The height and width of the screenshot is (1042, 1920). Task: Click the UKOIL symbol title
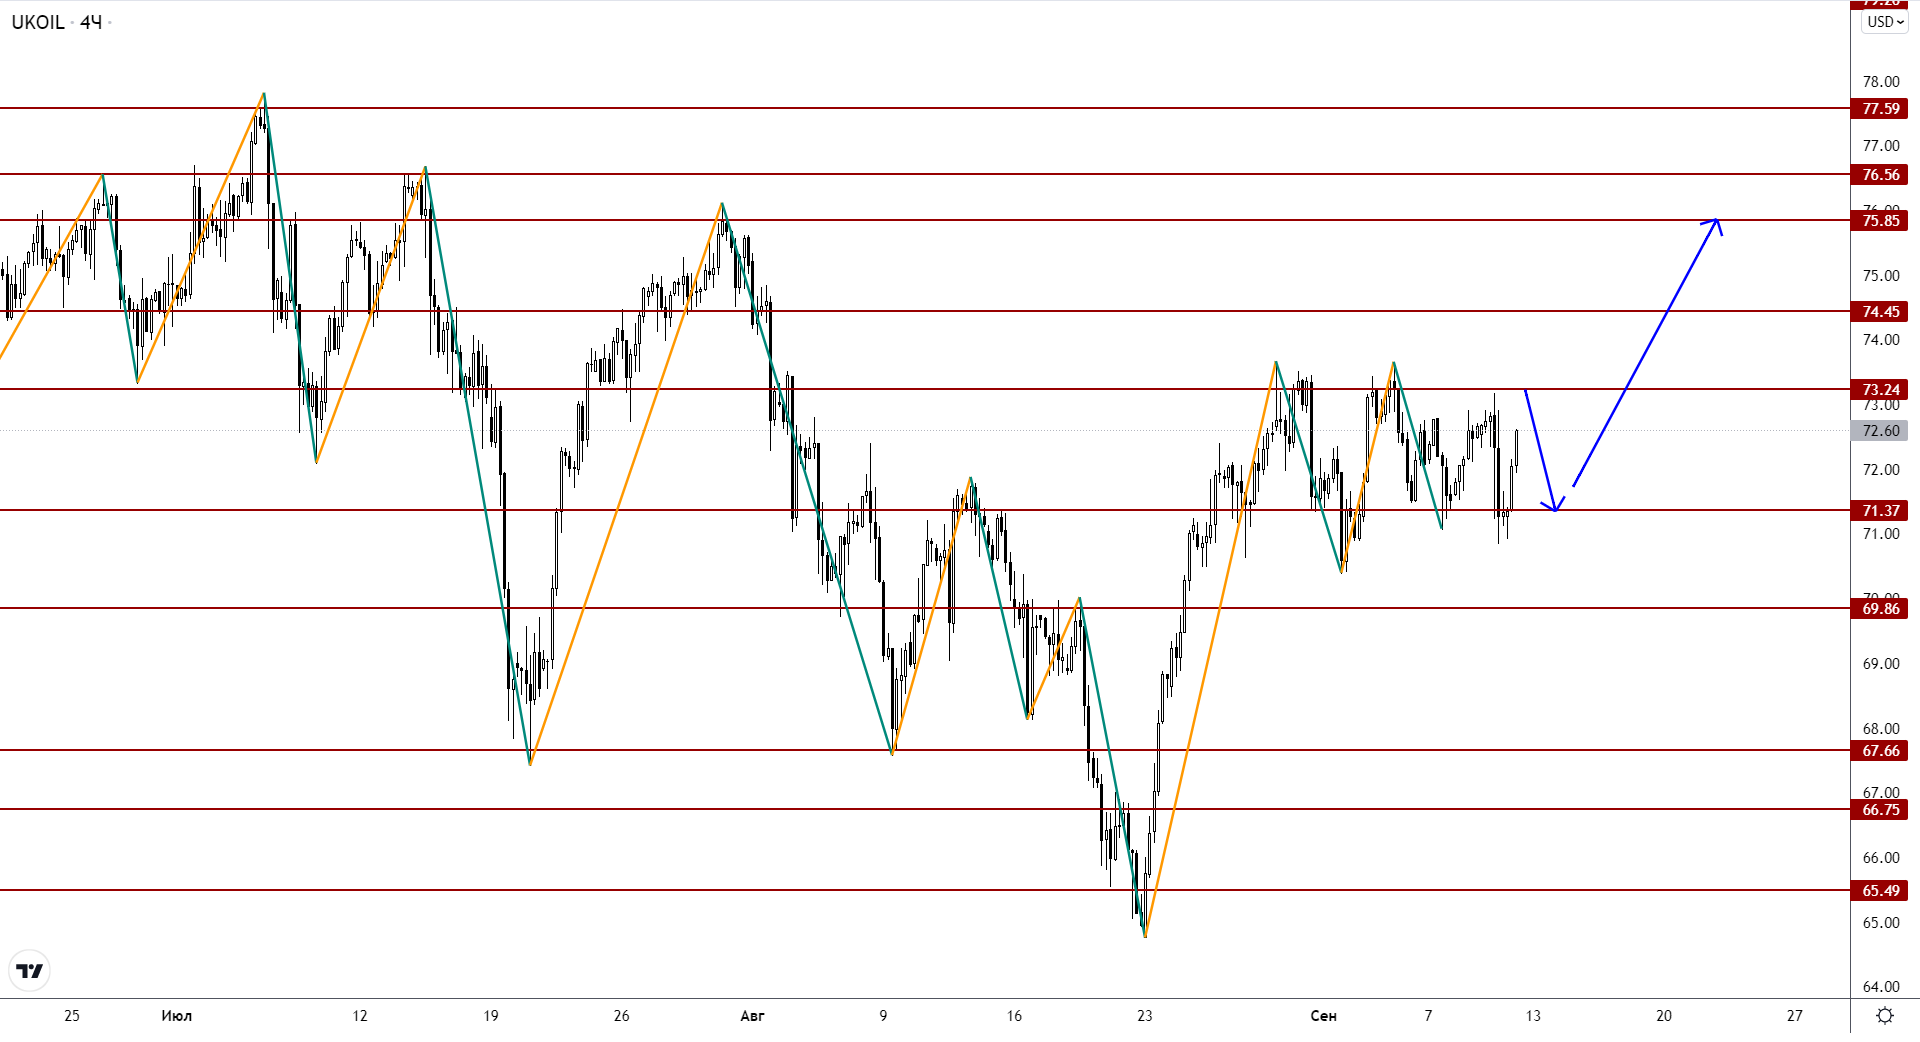pos(38,22)
